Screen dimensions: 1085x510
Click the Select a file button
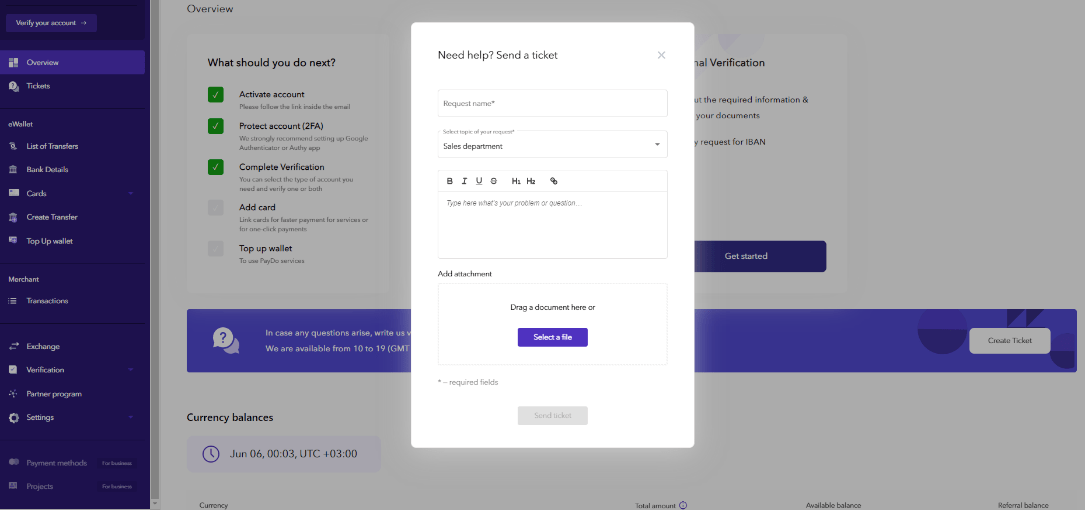(552, 337)
